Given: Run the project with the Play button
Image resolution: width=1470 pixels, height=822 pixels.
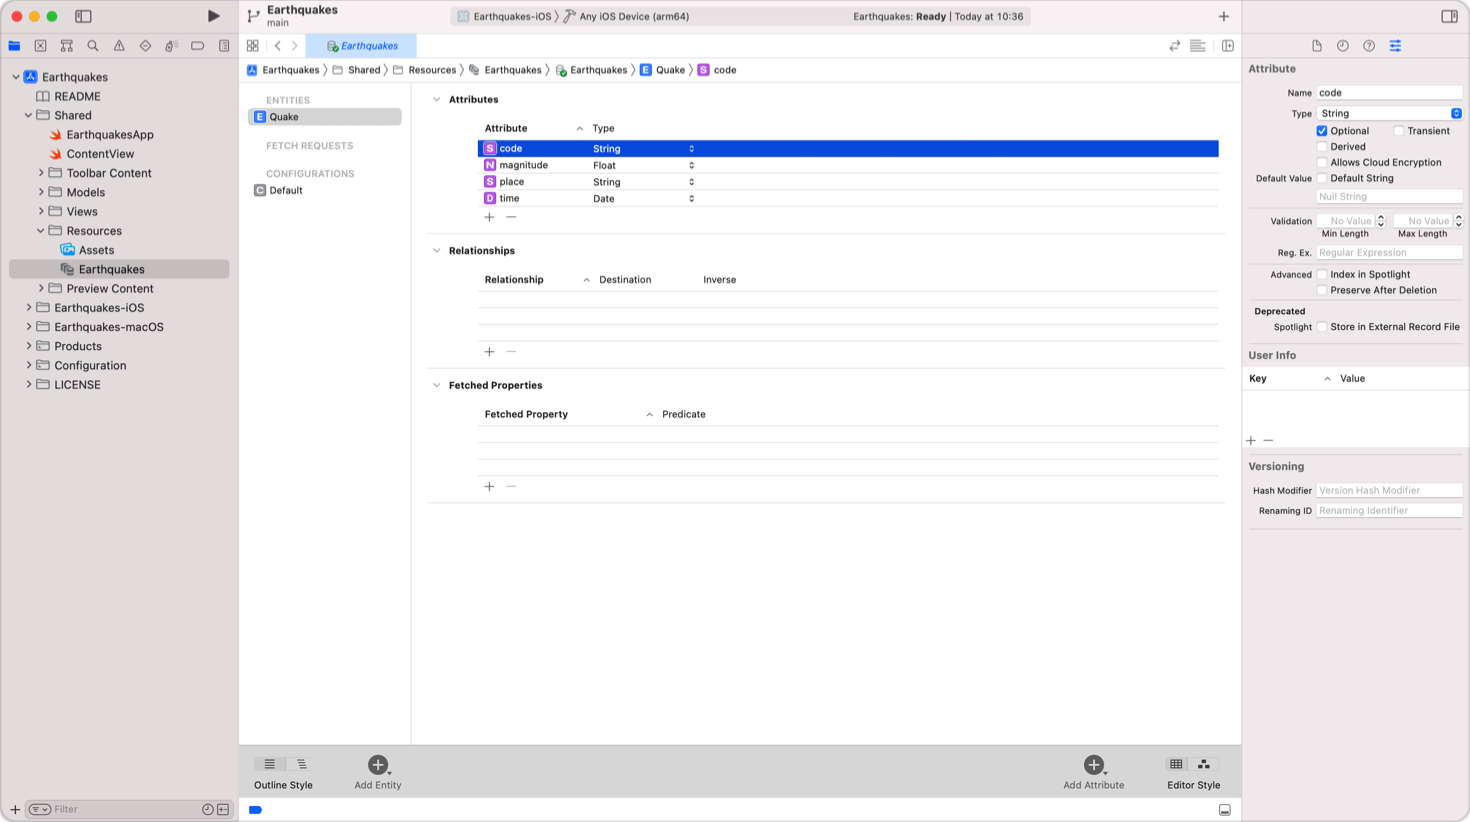Looking at the screenshot, I should [x=213, y=16].
